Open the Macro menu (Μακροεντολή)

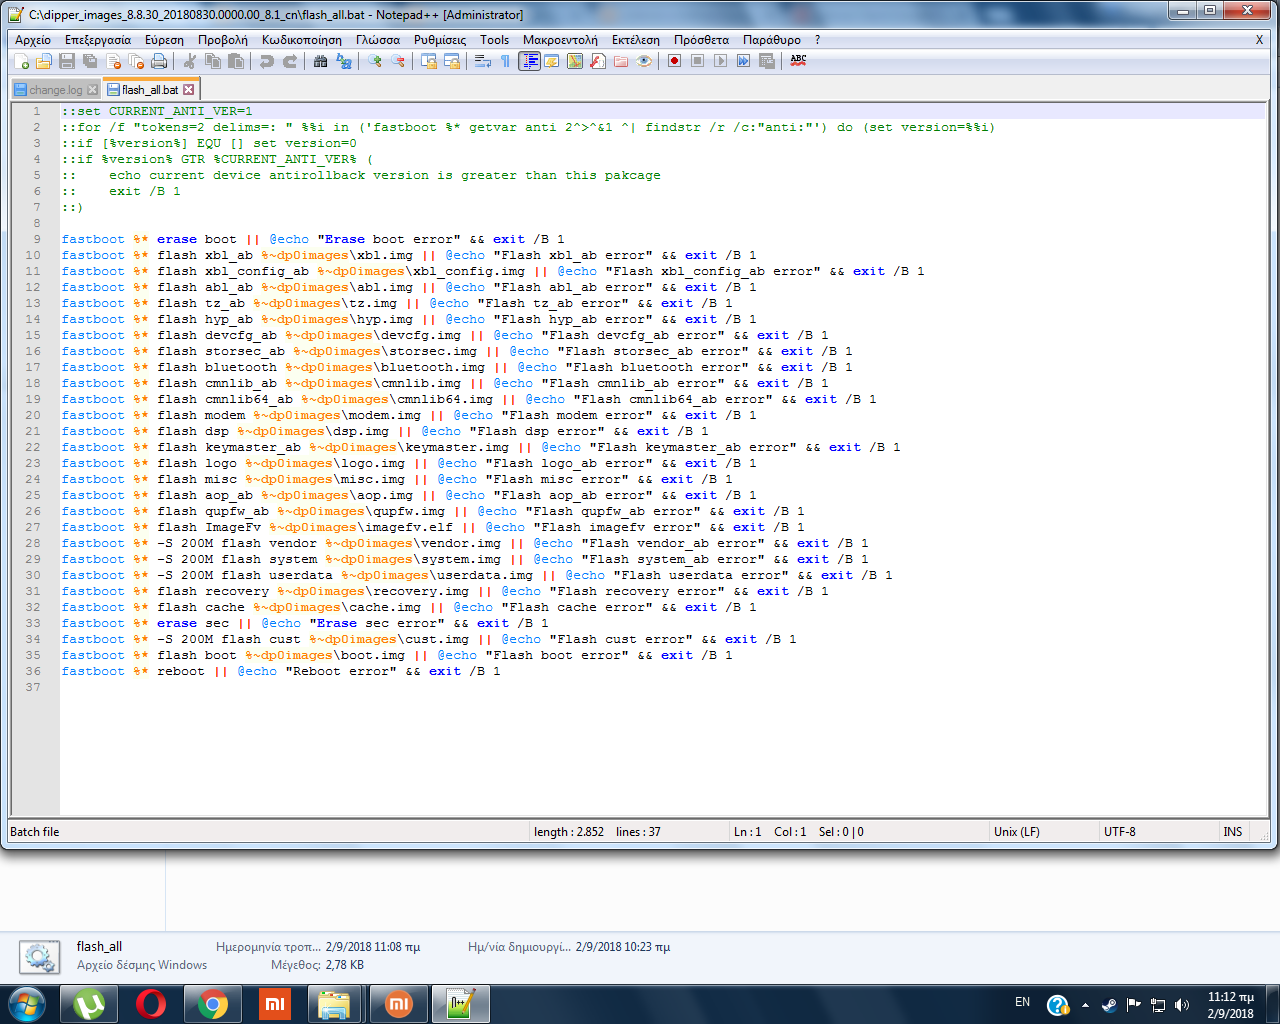coord(559,40)
